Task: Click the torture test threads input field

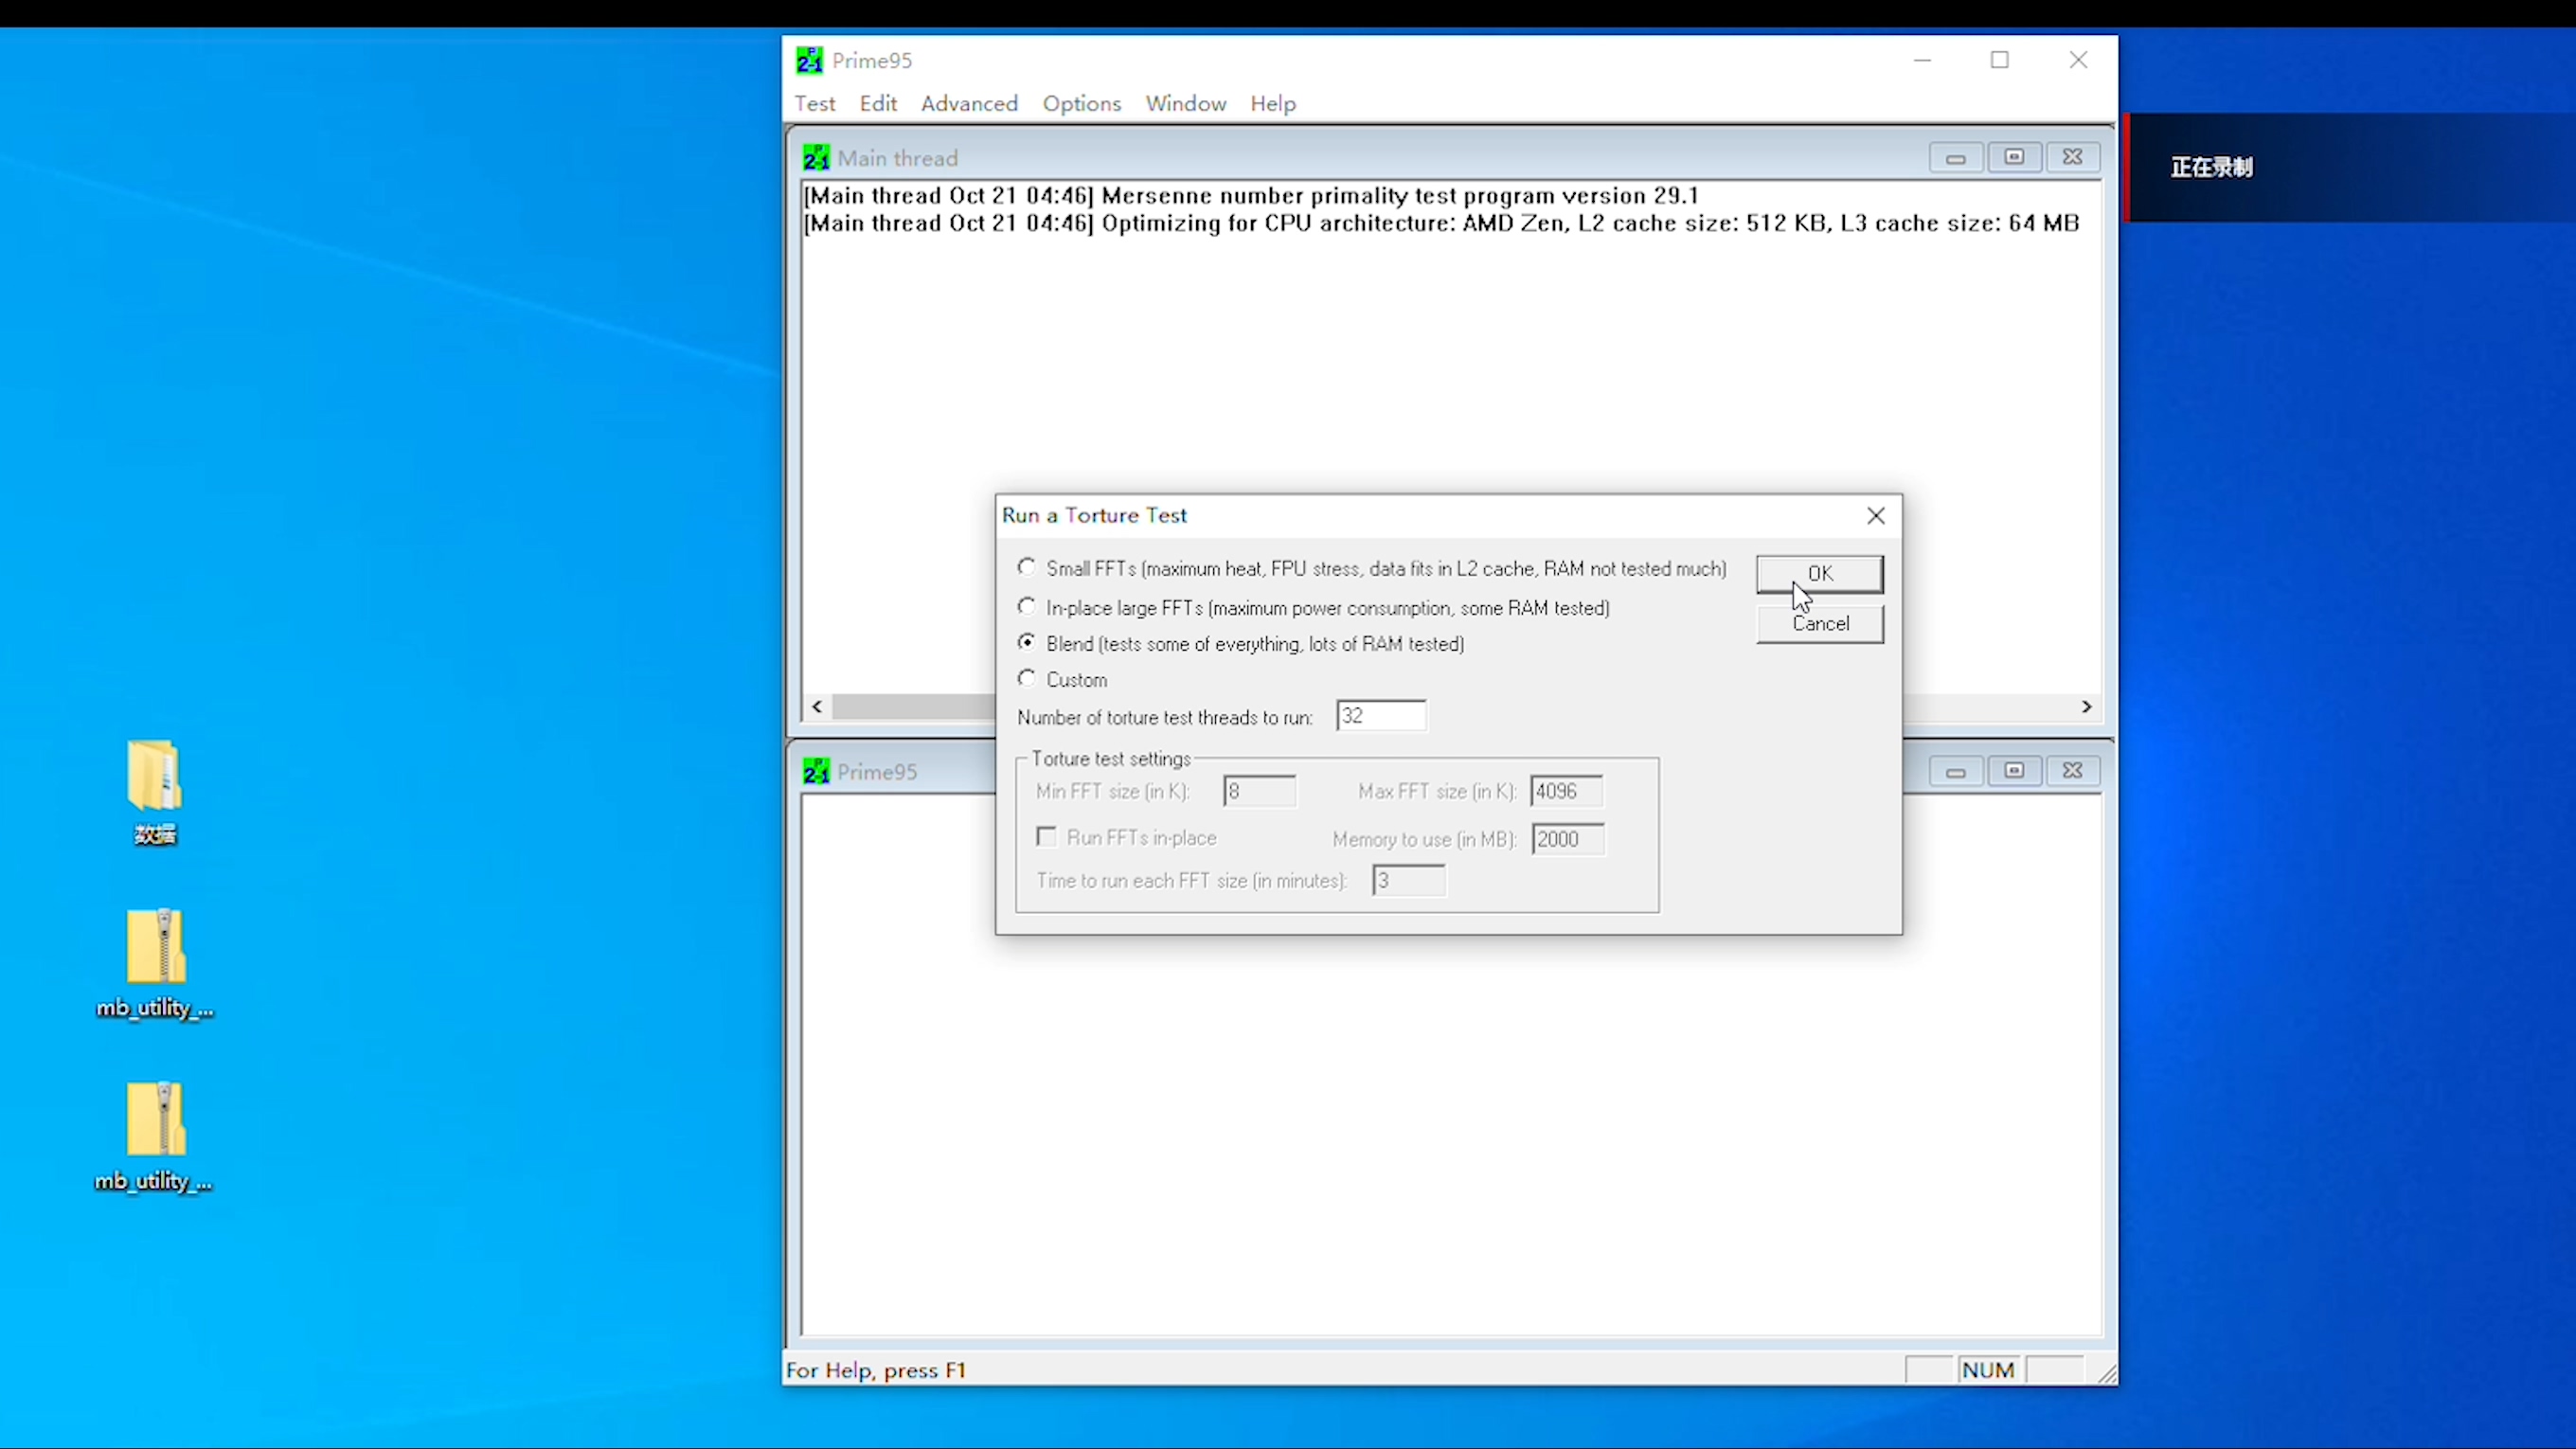Action: pos(1380,716)
